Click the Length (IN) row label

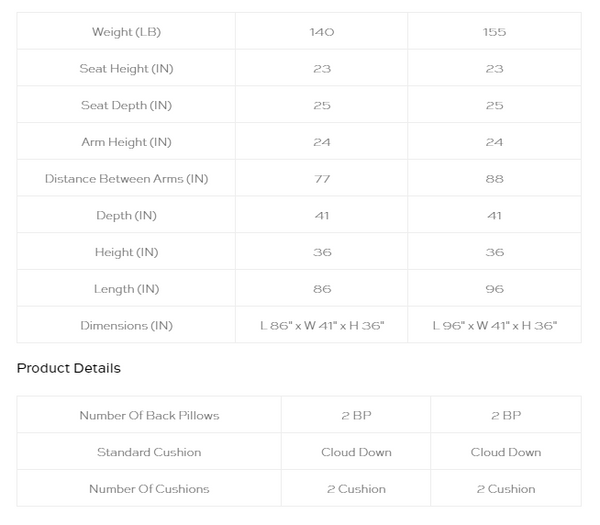[126, 289]
